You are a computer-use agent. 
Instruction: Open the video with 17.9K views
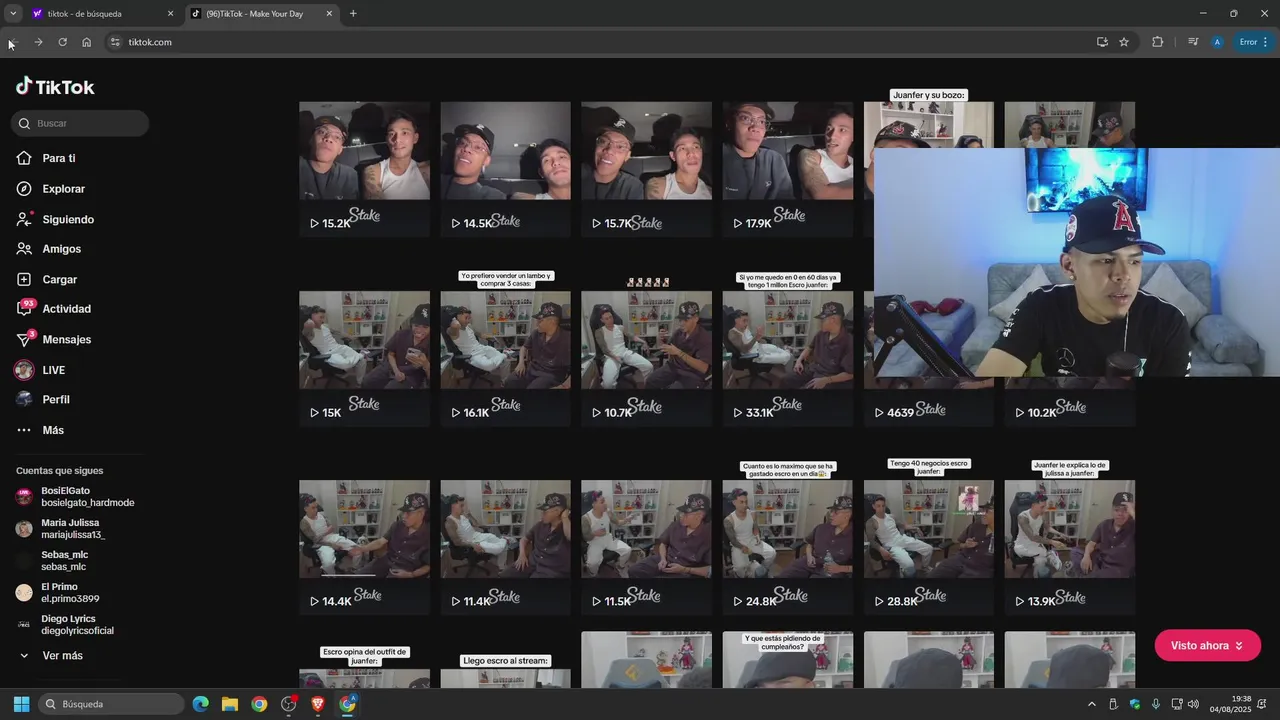pyautogui.click(x=788, y=169)
